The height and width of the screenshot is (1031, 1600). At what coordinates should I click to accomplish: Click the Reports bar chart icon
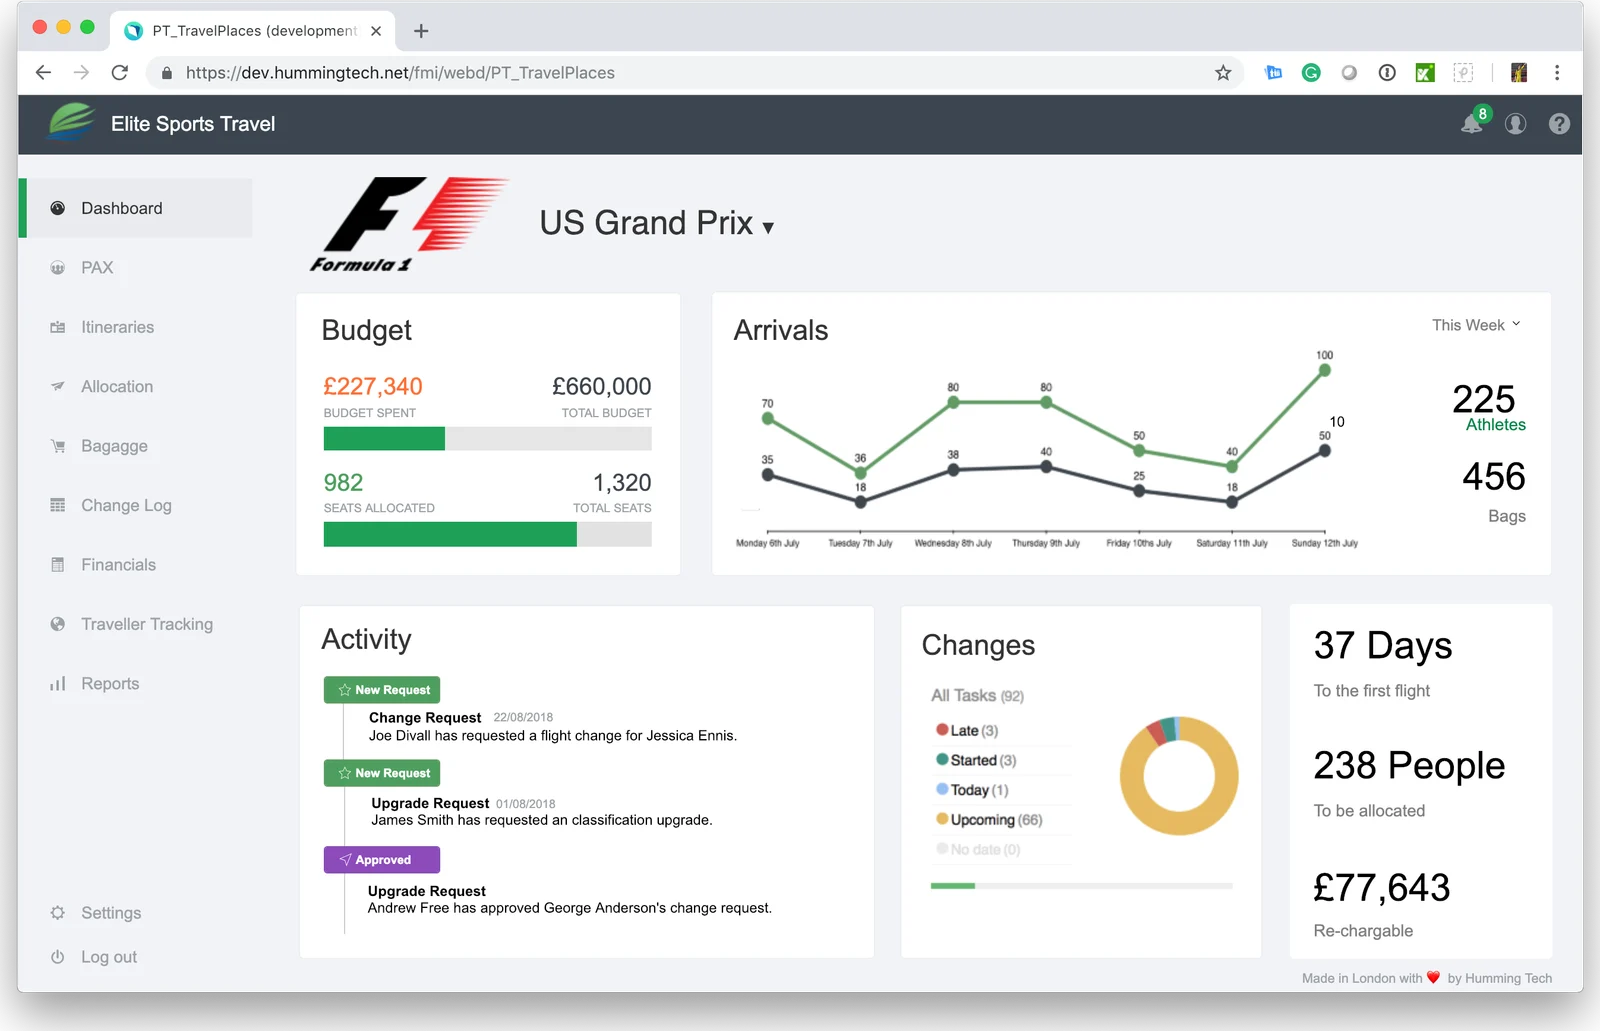click(x=58, y=684)
